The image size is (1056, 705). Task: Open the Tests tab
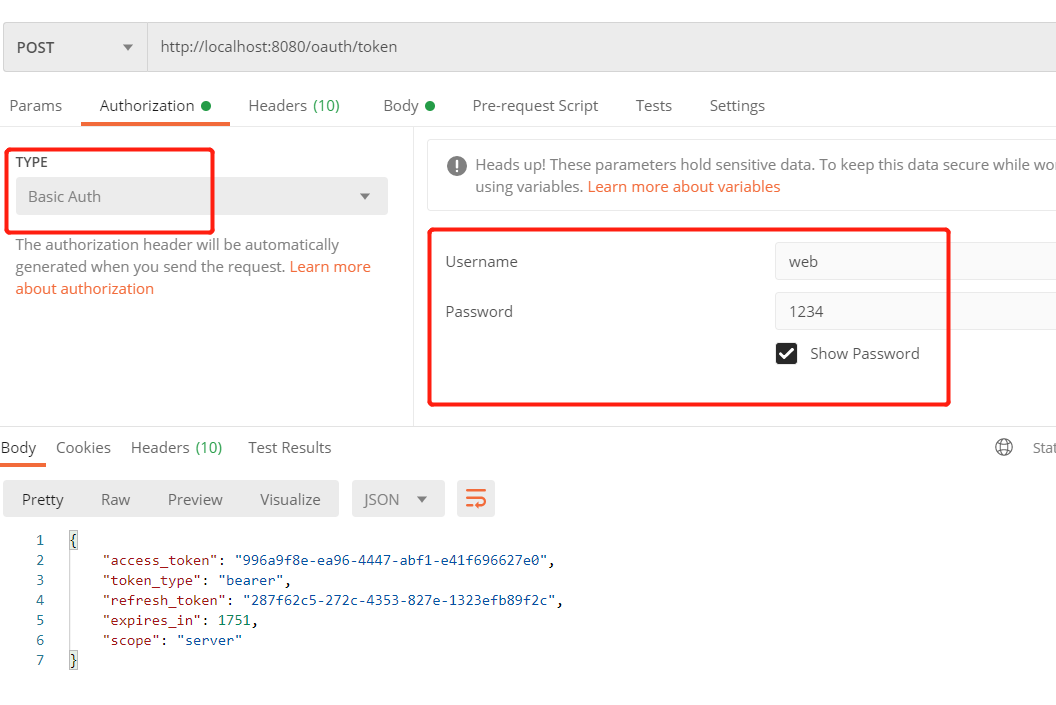click(653, 106)
